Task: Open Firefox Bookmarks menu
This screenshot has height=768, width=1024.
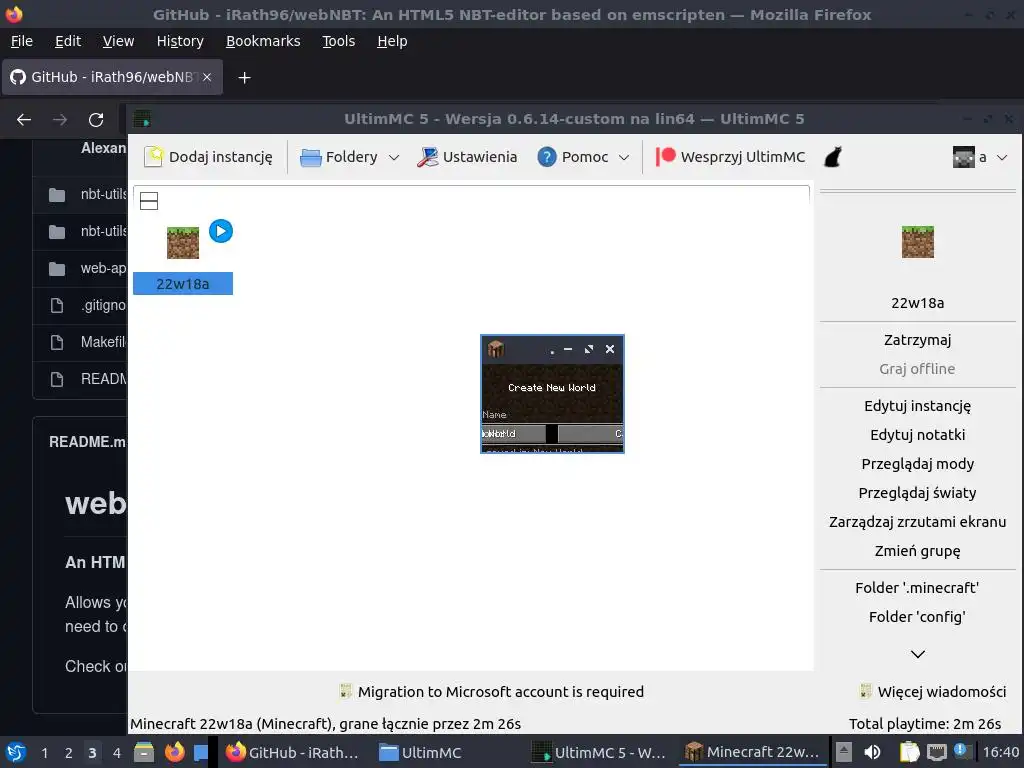Action: click(263, 41)
